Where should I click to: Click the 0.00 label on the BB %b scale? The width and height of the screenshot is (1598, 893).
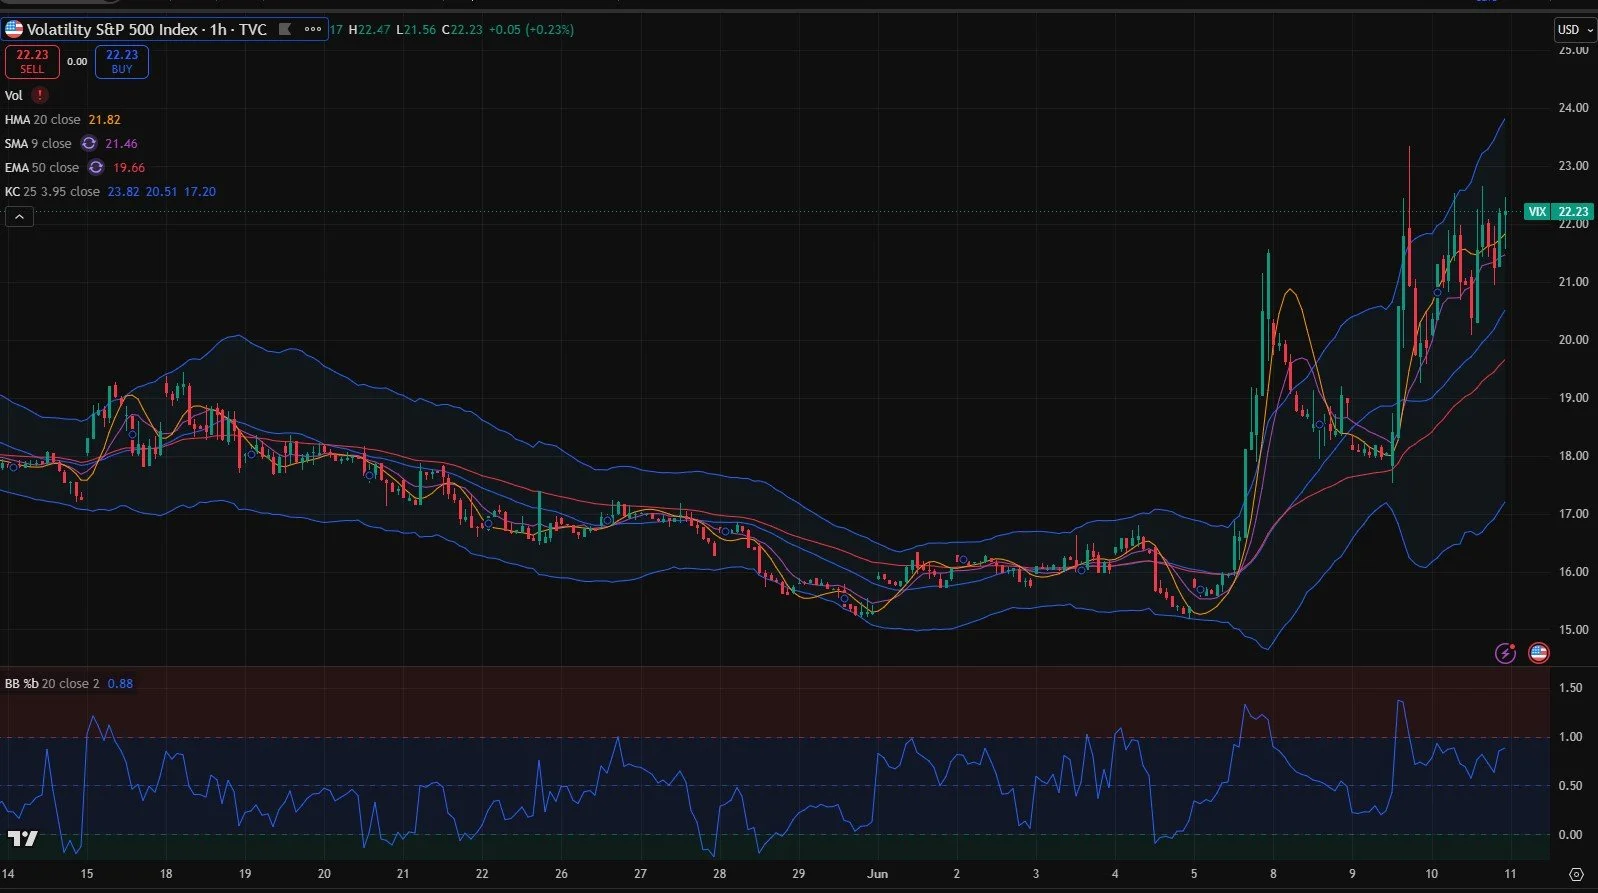click(1571, 835)
